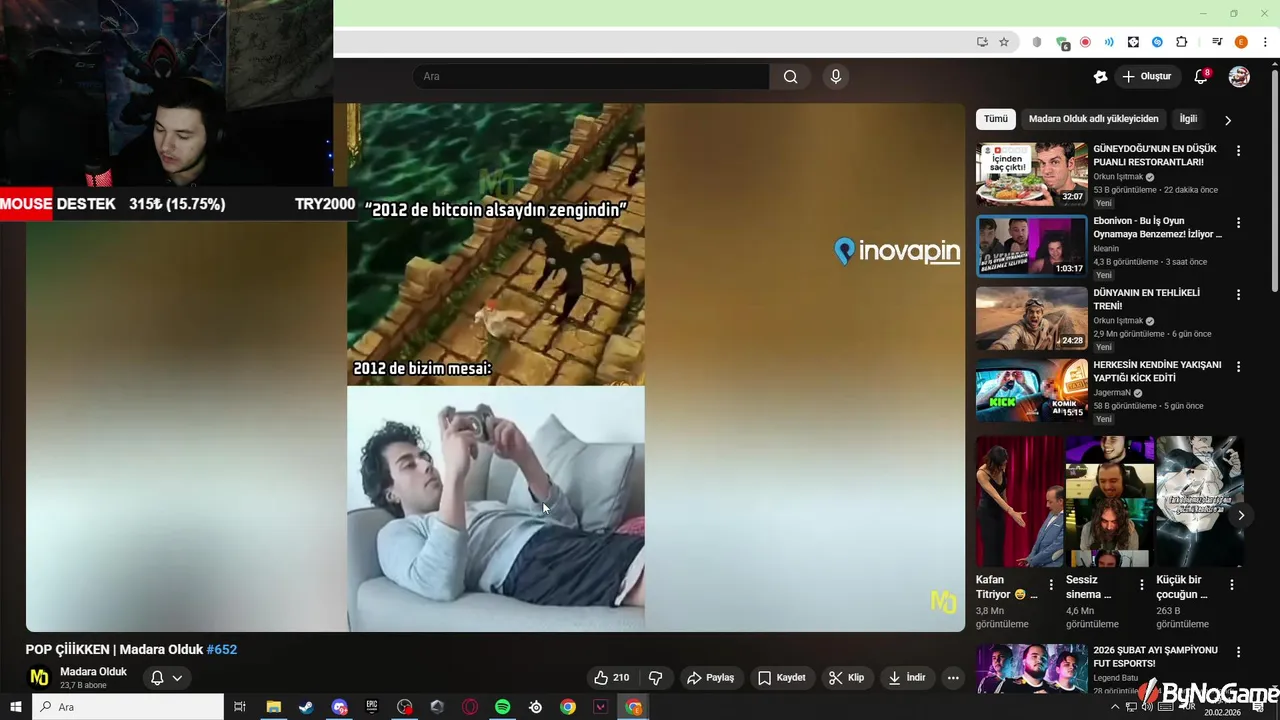The width and height of the screenshot is (1280, 720).
Task: Click the İndir download button
Action: pyautogui.click(x=907, y=678)
